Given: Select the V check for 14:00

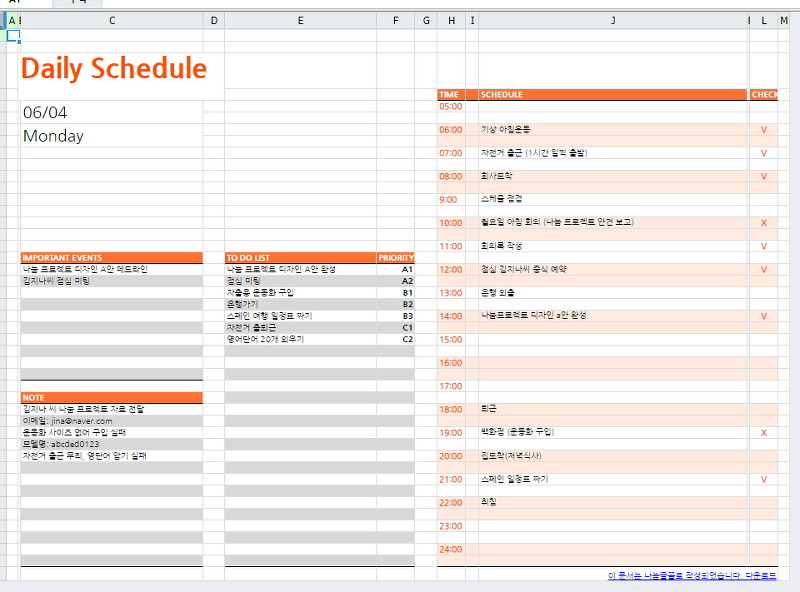Looking at the screenshot, I should [x=764, y=316].
